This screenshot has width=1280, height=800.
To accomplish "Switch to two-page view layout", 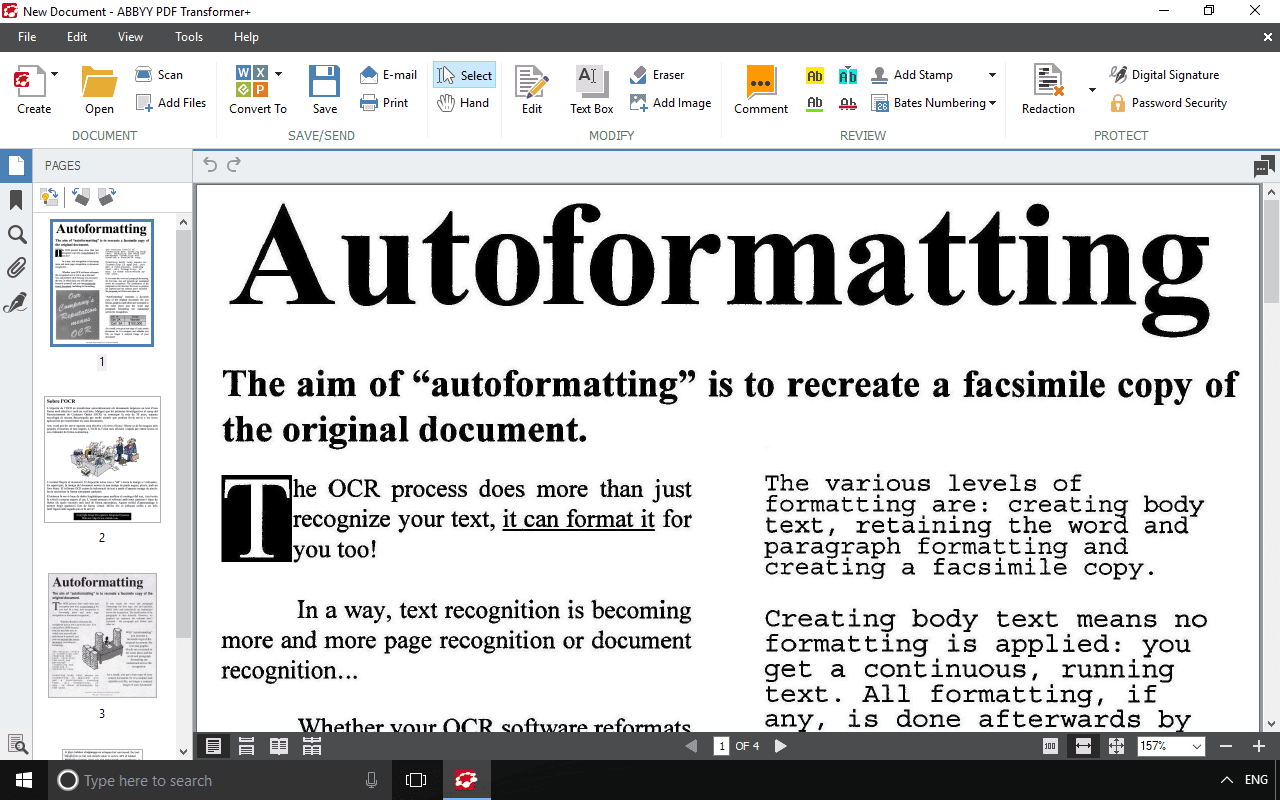I will (279, 746).
